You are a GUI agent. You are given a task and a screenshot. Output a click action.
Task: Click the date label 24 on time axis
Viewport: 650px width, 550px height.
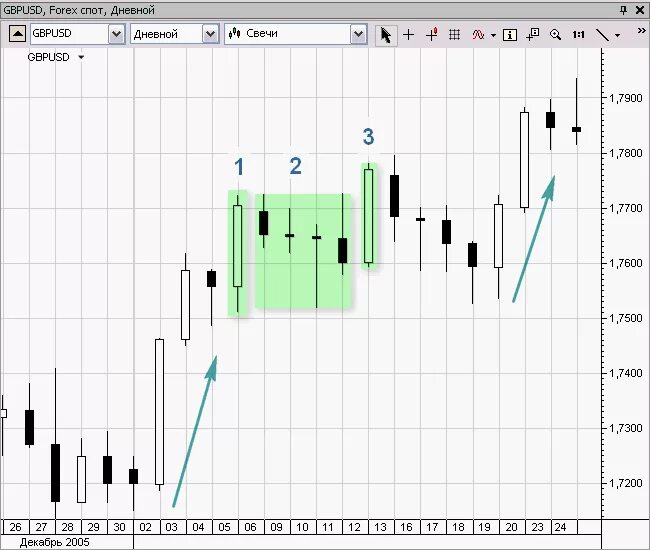(560, 527)
